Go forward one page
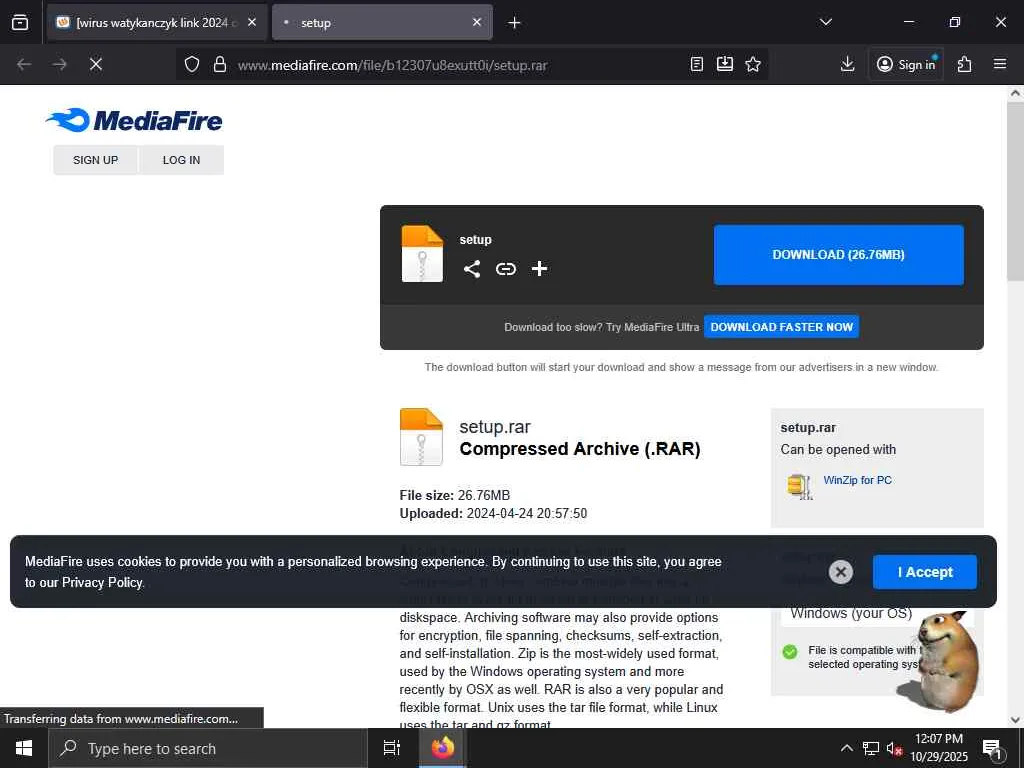1024x768 pixels. (60, 64)
